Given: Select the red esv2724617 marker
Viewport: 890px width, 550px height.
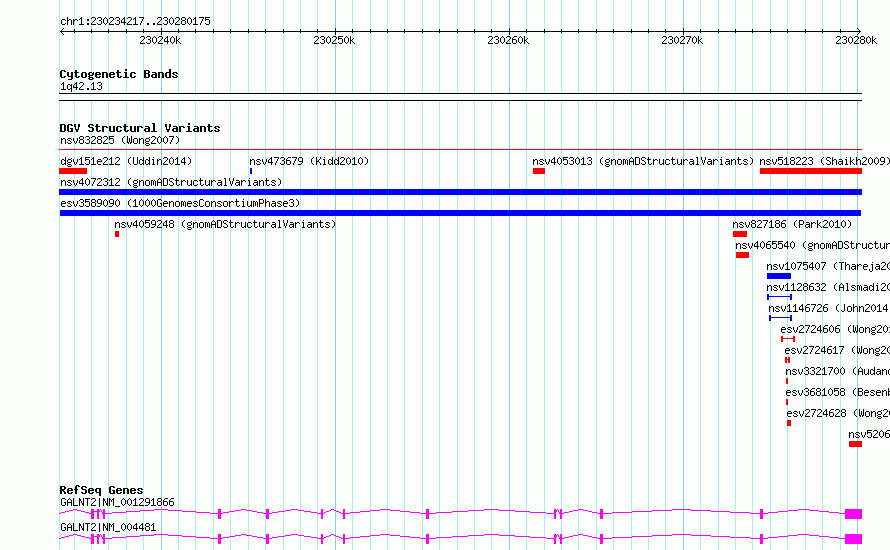Looking at the screenshot, I should tap(787, 360).
